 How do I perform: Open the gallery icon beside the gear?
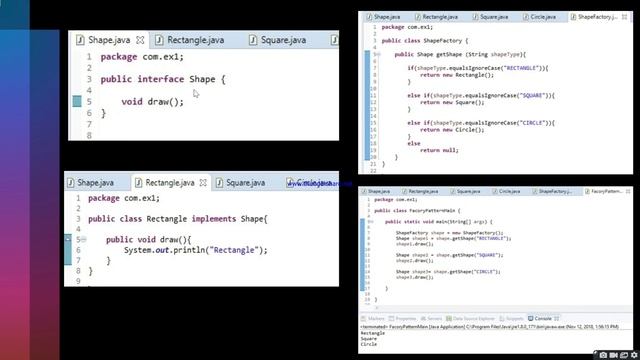(624, 355)
